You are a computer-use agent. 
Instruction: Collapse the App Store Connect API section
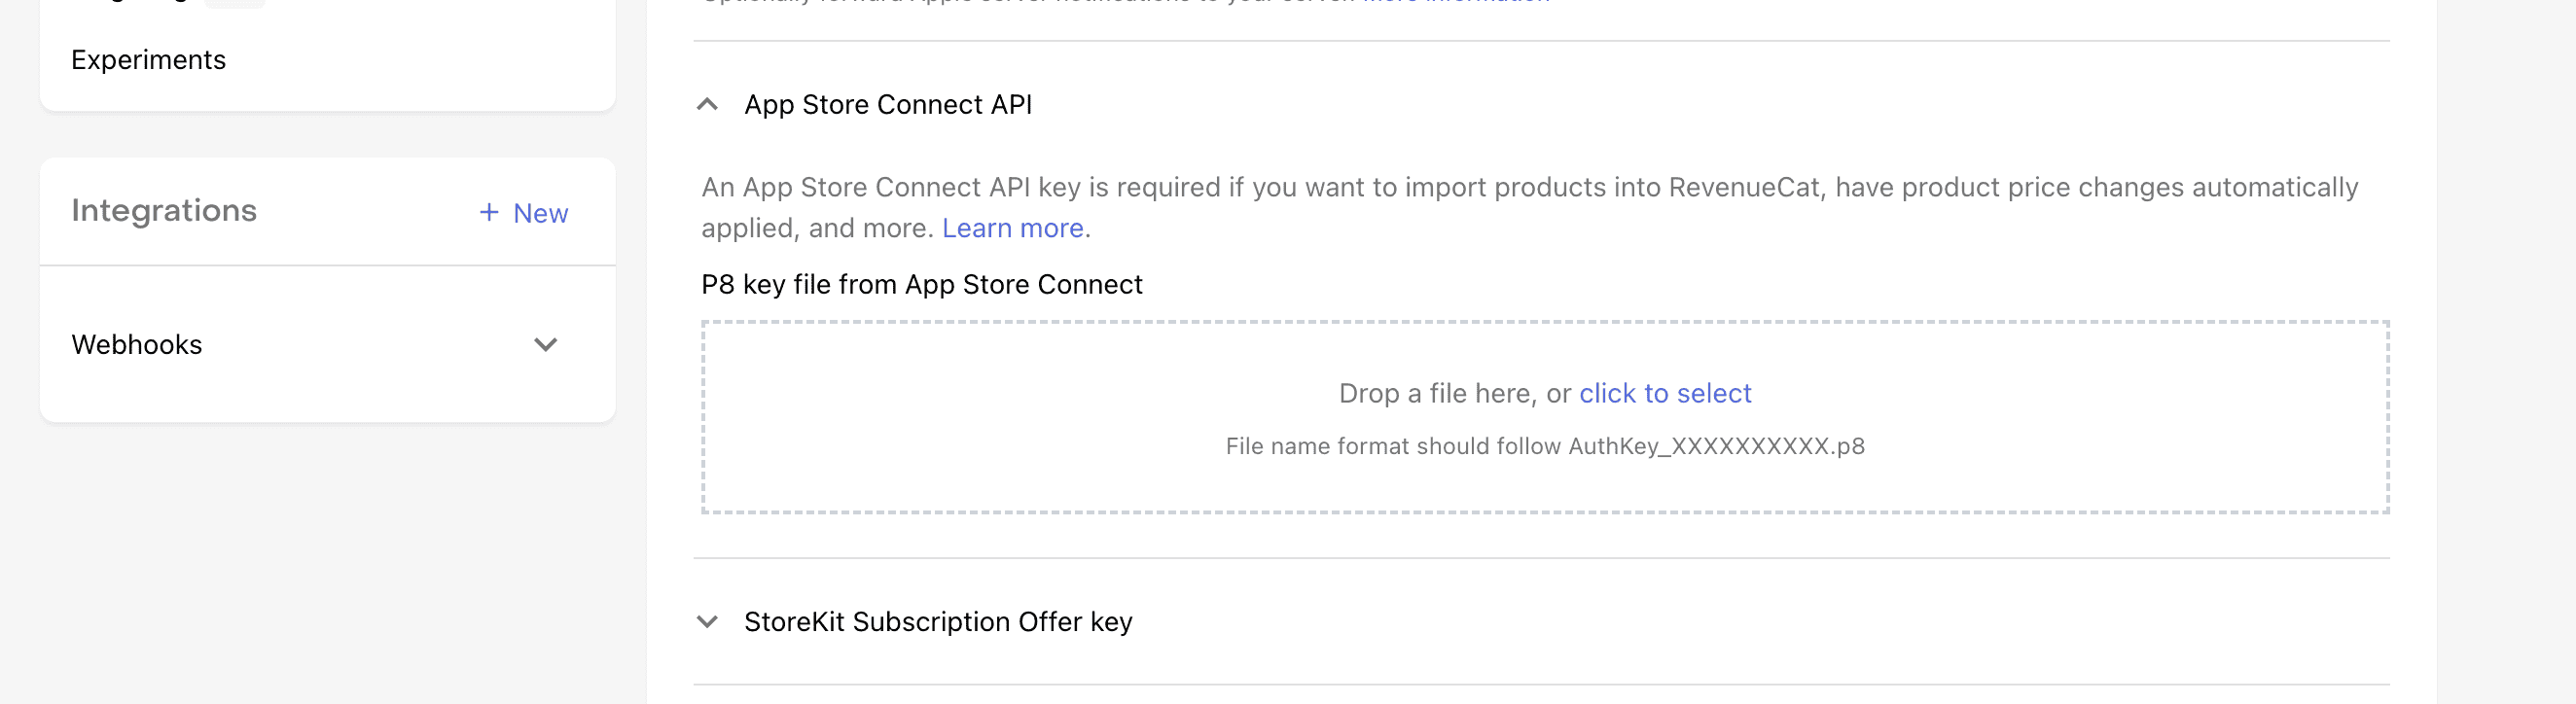pos(707,105)
